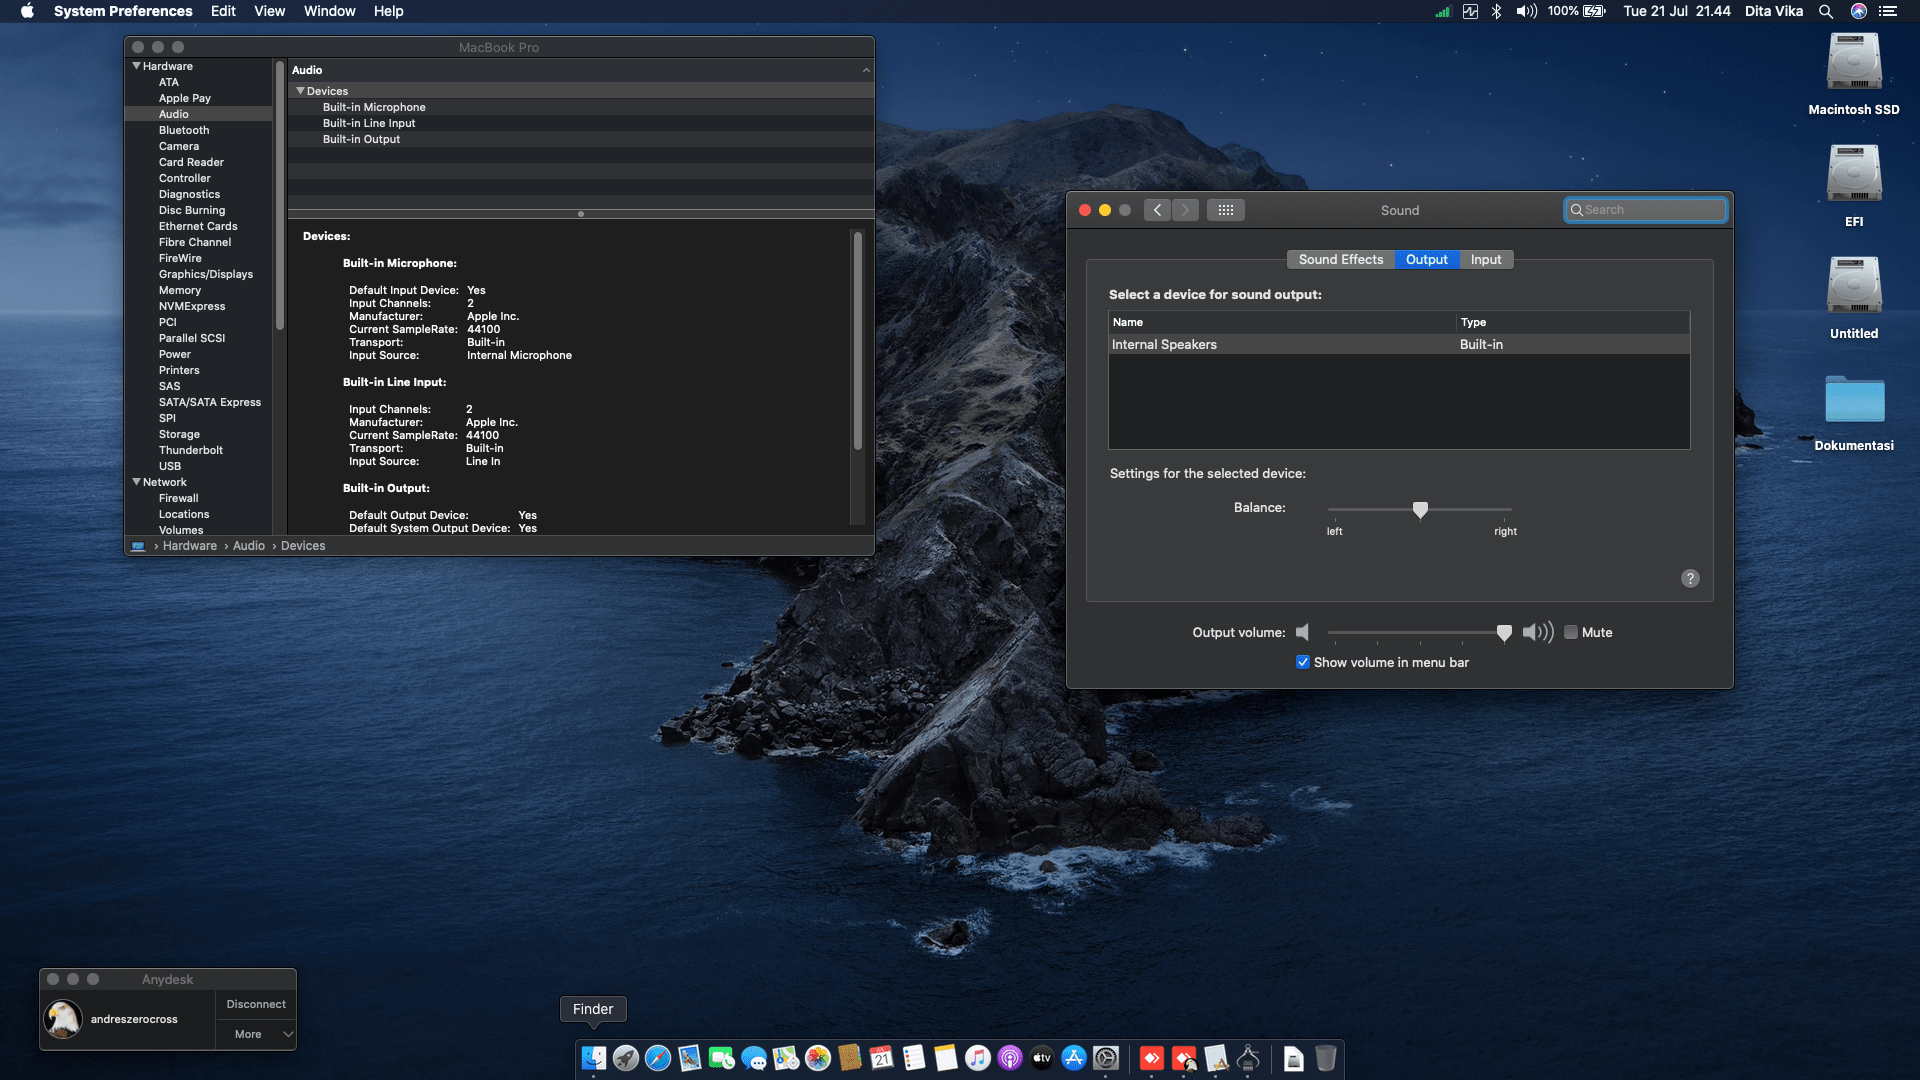Switch to the Sound Effects tab
This screenshot has width=1920, height=1080.
click(1341, 259)
